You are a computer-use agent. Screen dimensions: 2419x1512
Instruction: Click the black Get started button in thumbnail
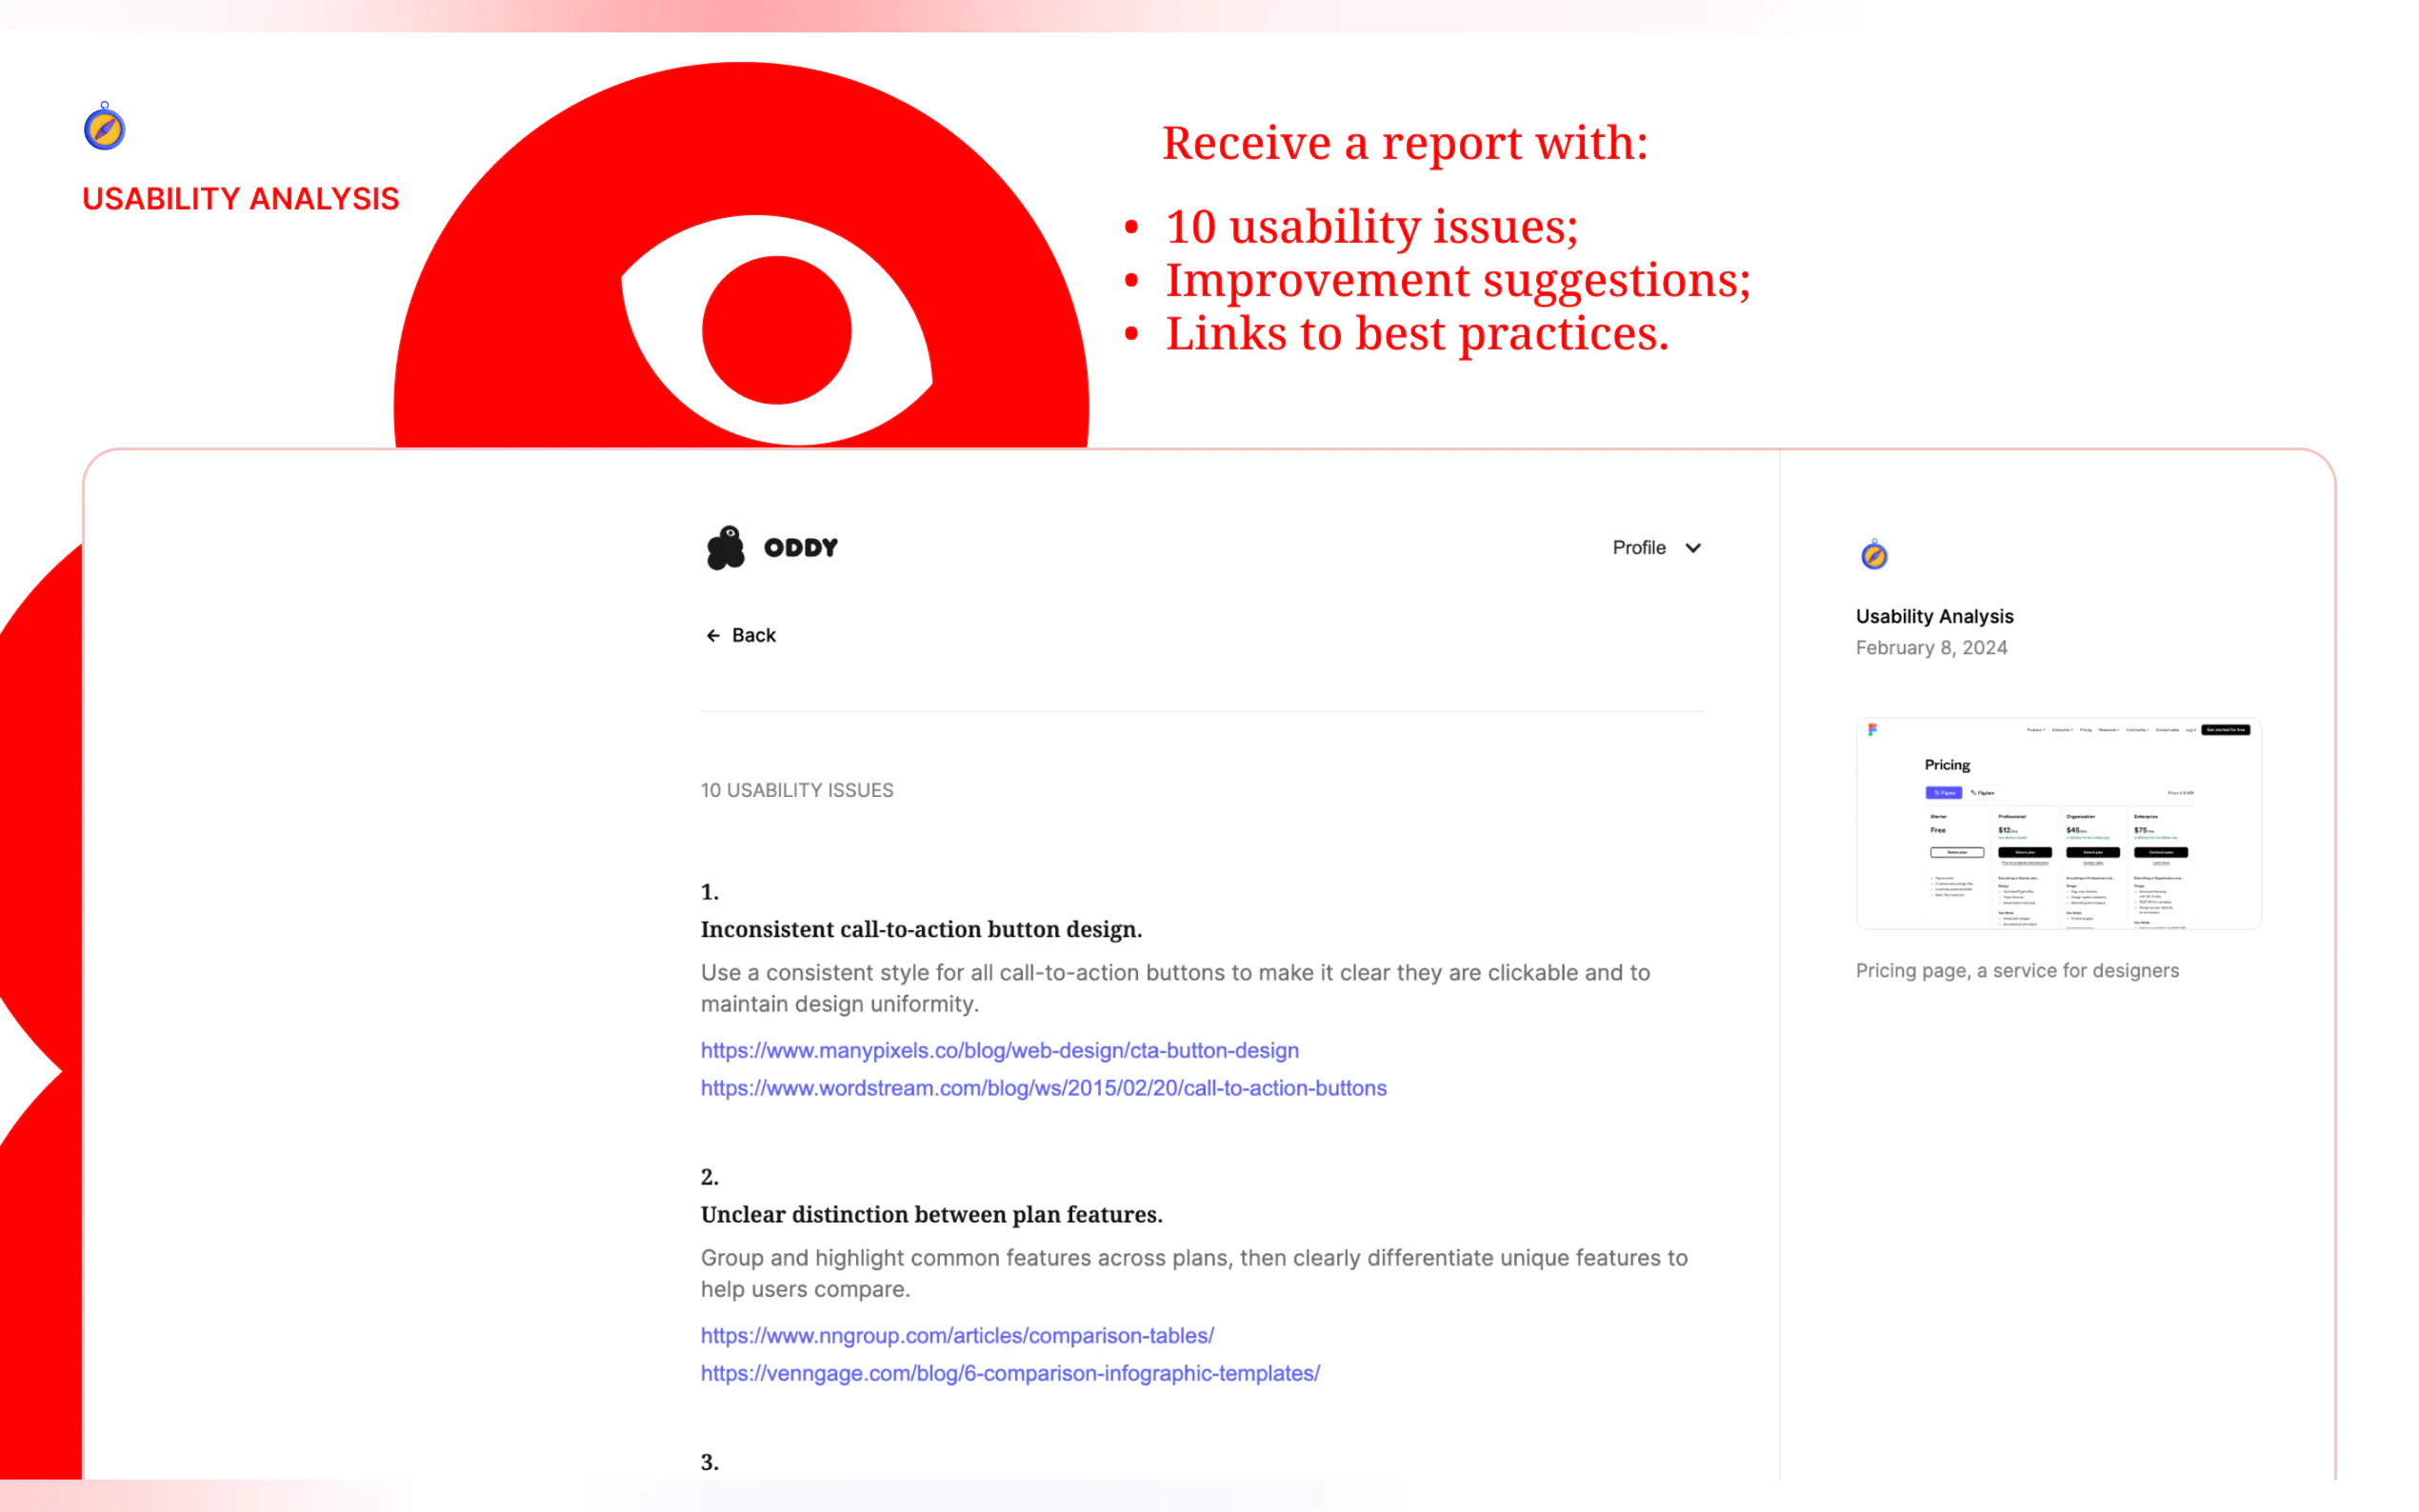[2226, 730]
